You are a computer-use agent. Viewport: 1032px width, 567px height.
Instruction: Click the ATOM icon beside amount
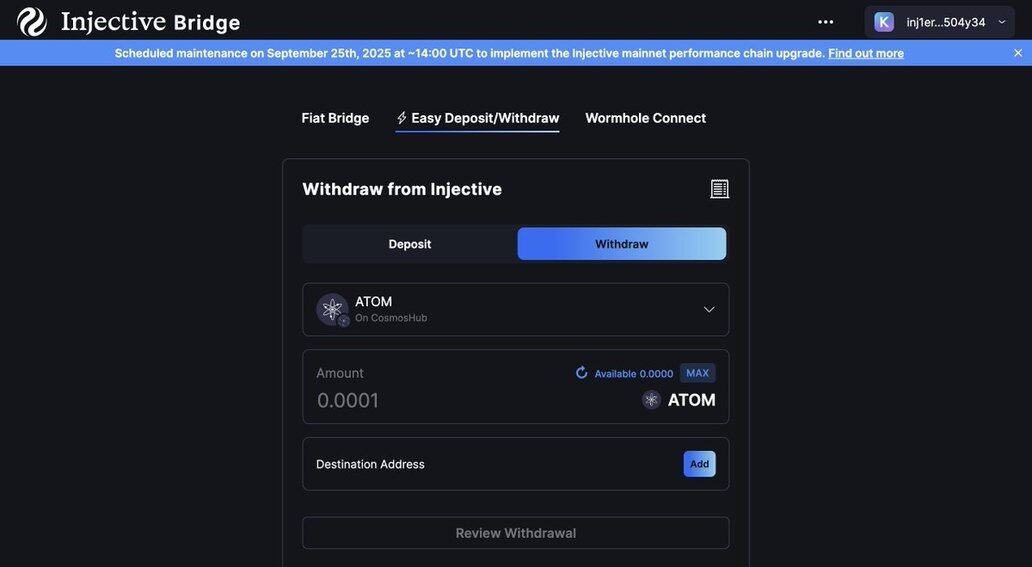652,400
